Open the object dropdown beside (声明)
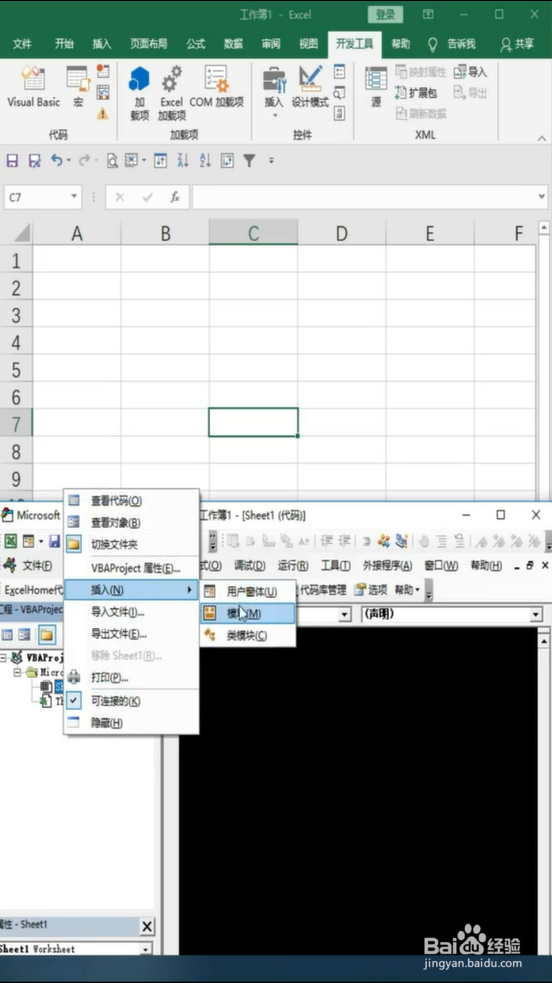Image resolution: width=552 pixels, height=983 pixels. click(345, 616)
